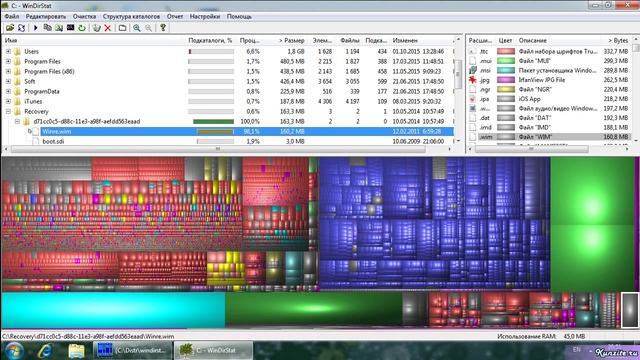Open the Очистка menu

[x=84, y=16]
